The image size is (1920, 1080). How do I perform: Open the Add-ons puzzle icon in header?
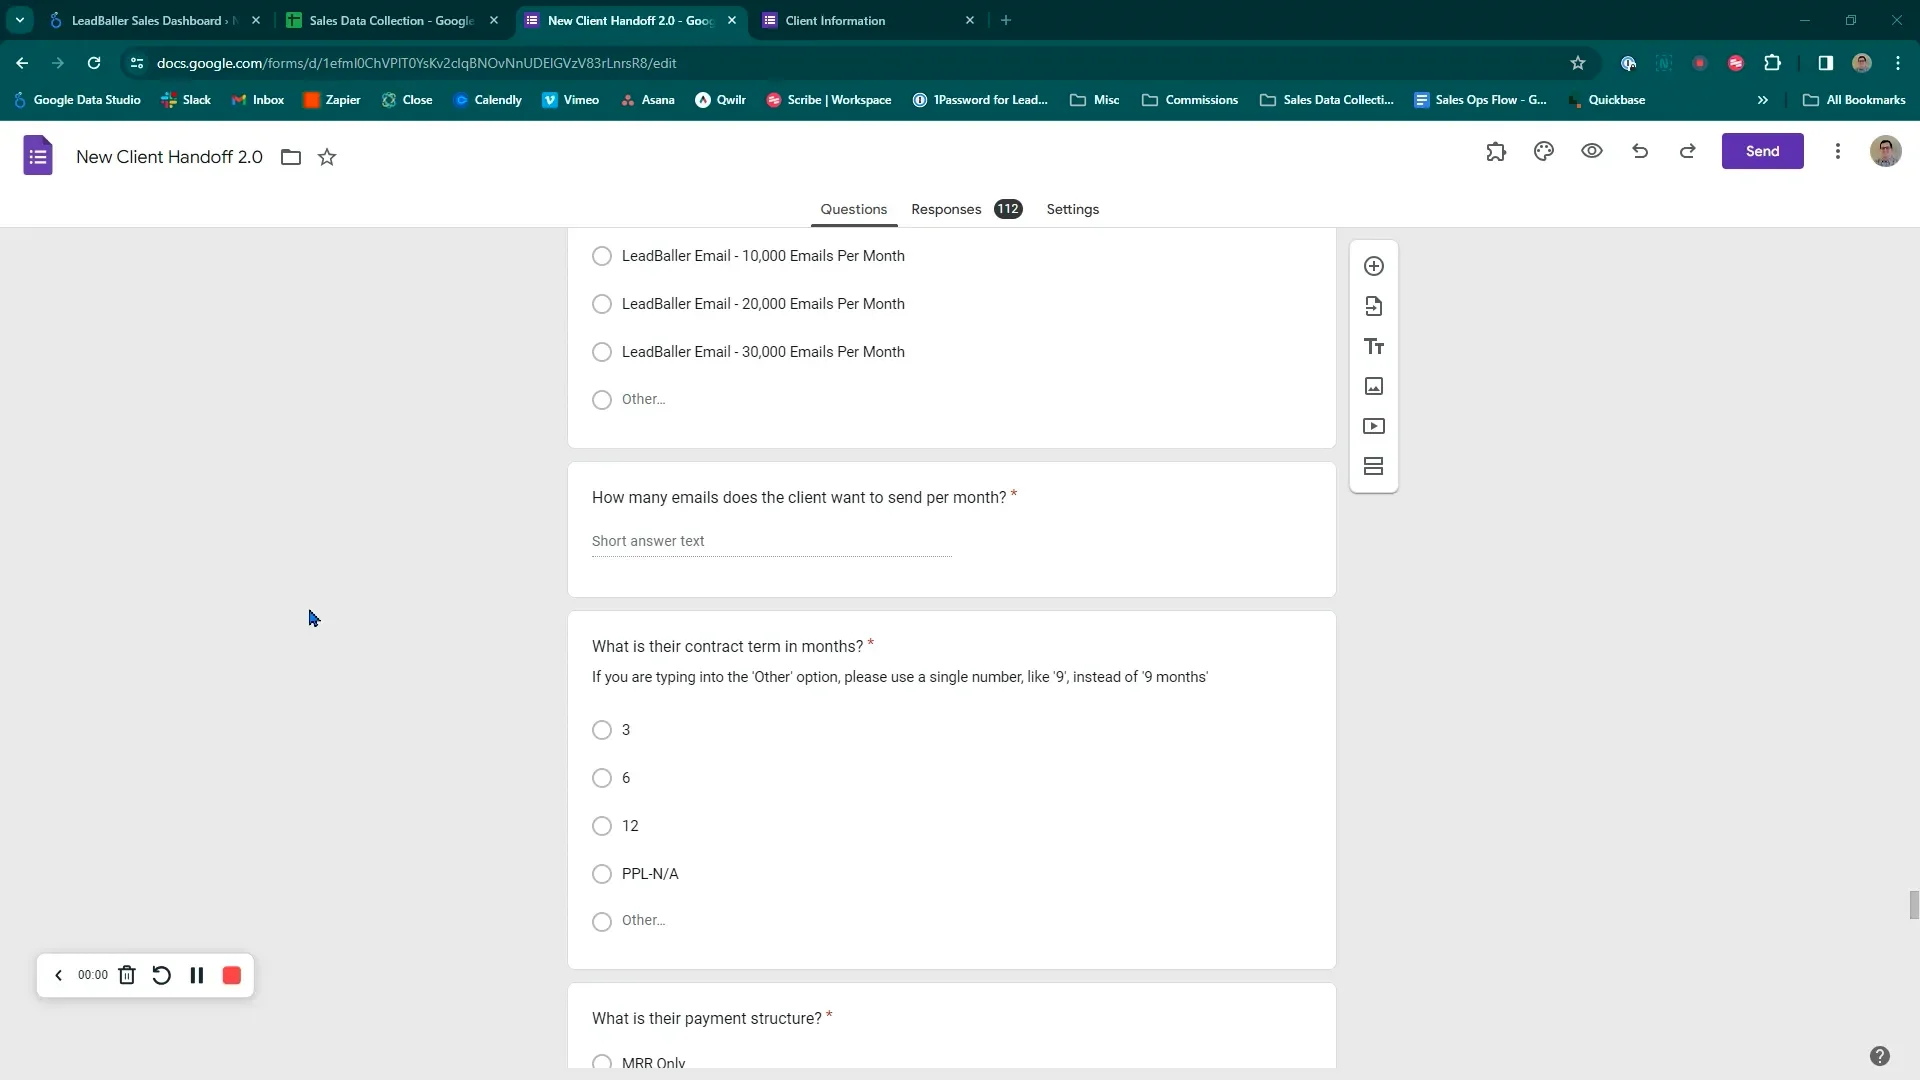click(x=1496, y=151)
